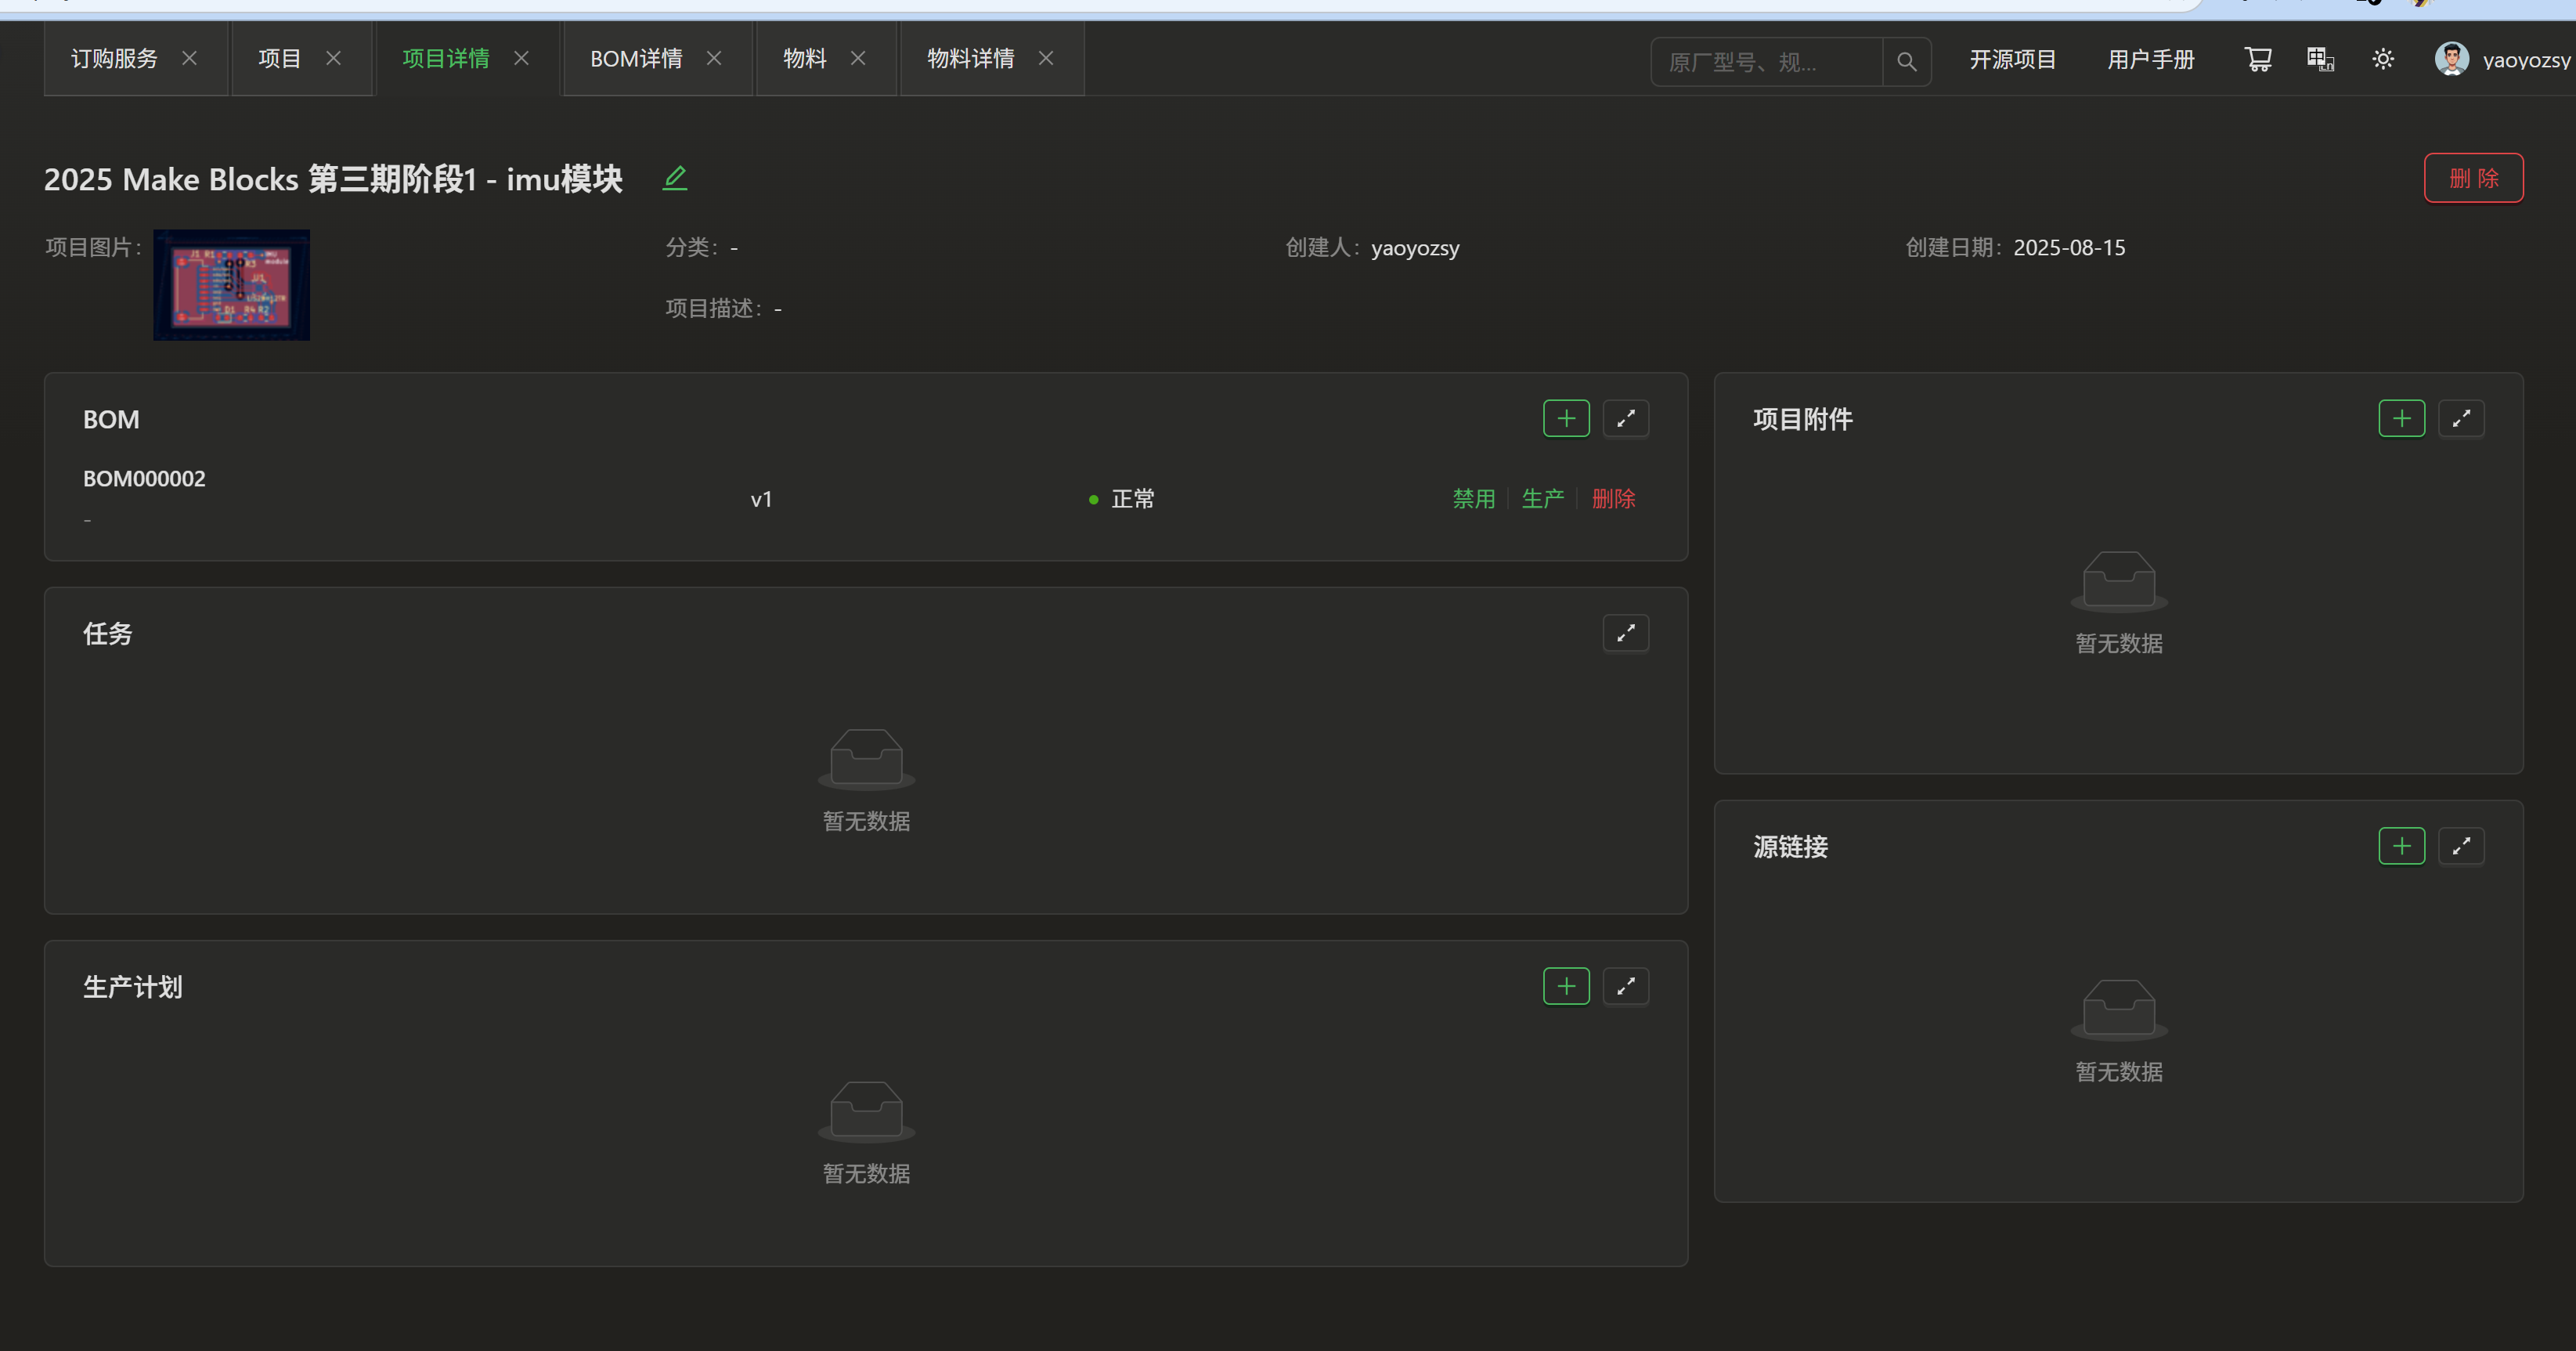Switch to the BOM详情 tab
This screenshot has height=1351, width=2576.
click(636, 59)
